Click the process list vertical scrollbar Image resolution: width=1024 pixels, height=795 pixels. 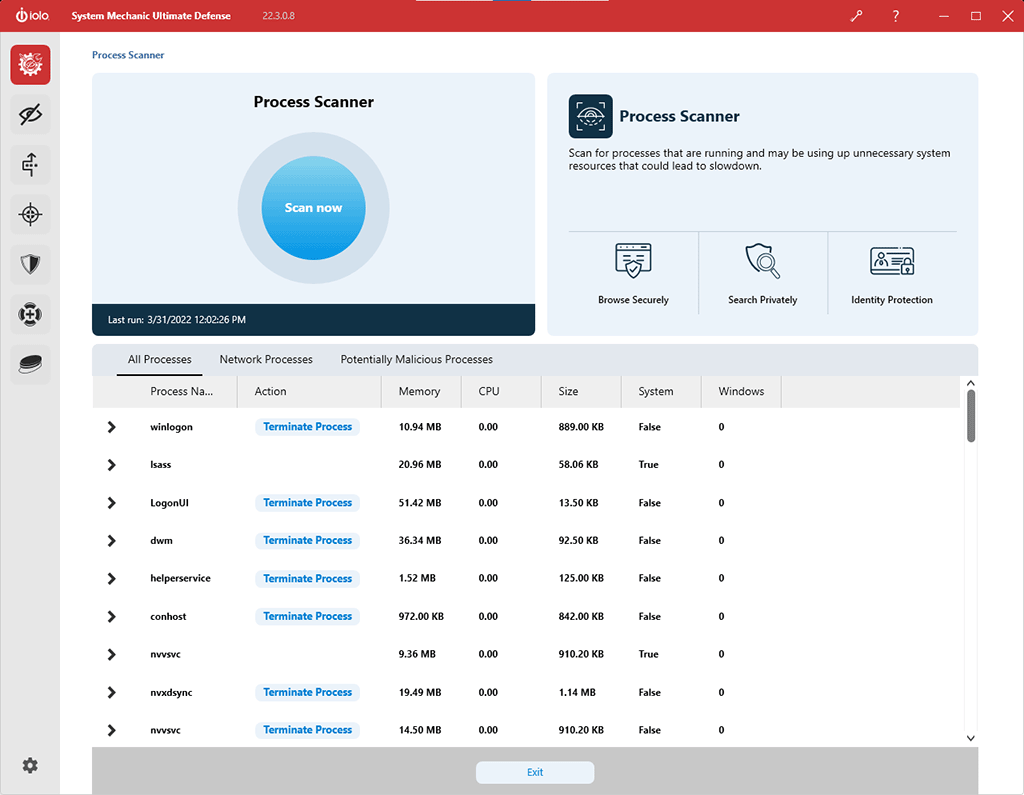pos(970,415)
